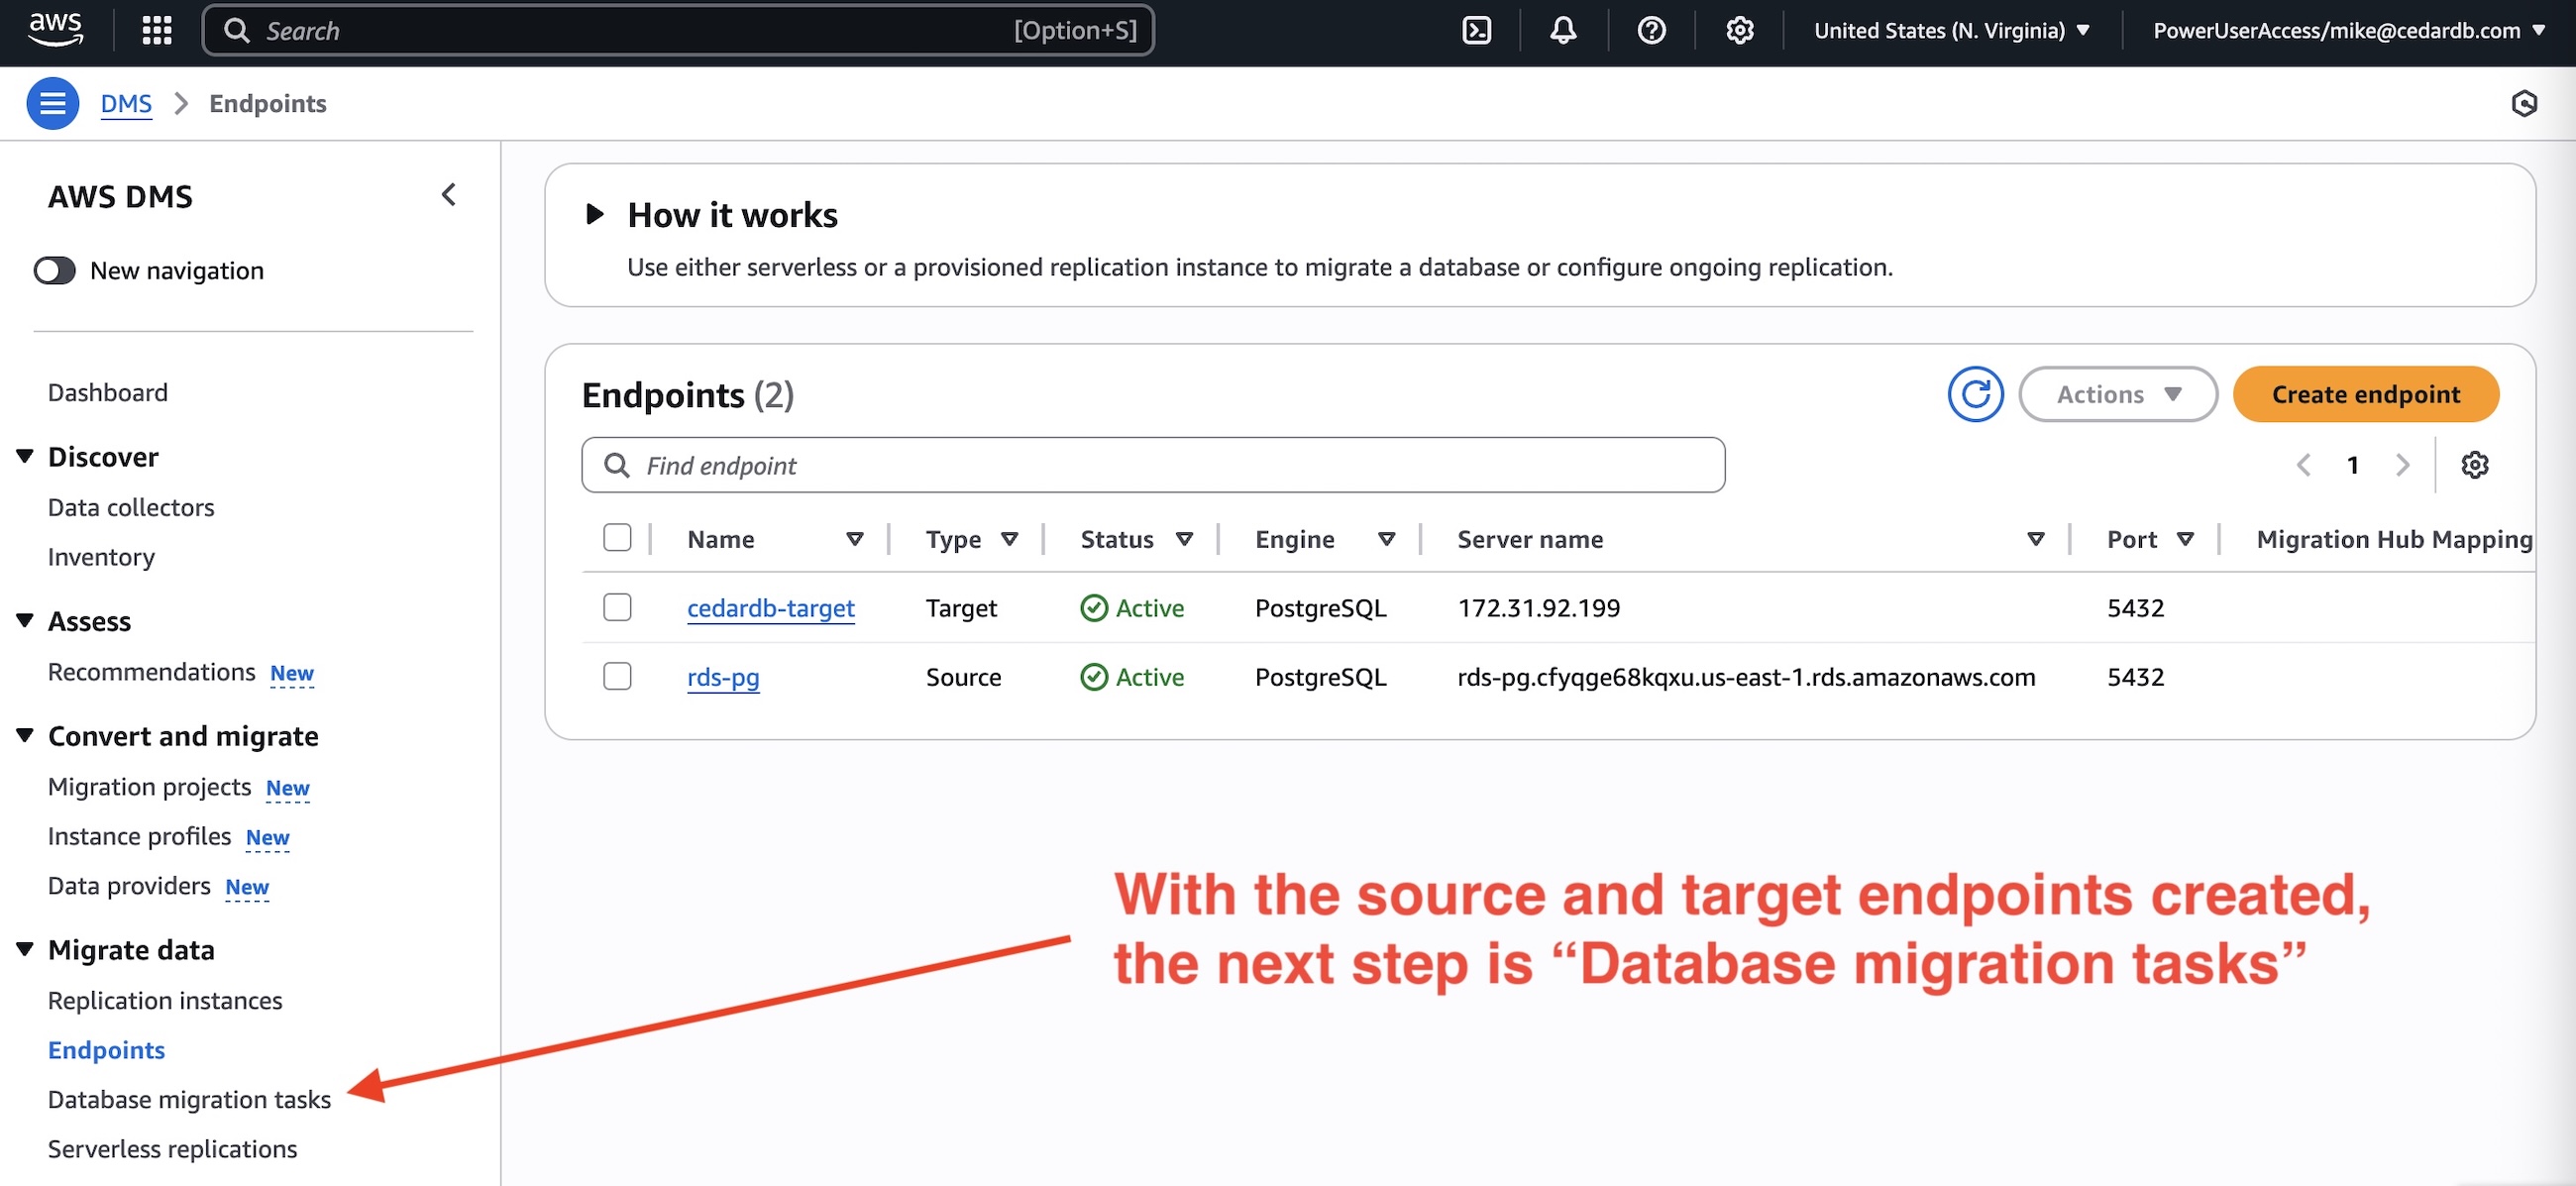2576x1186 pixels.
Task: Collapse the Migrate data section
Action: coord(23,948)
